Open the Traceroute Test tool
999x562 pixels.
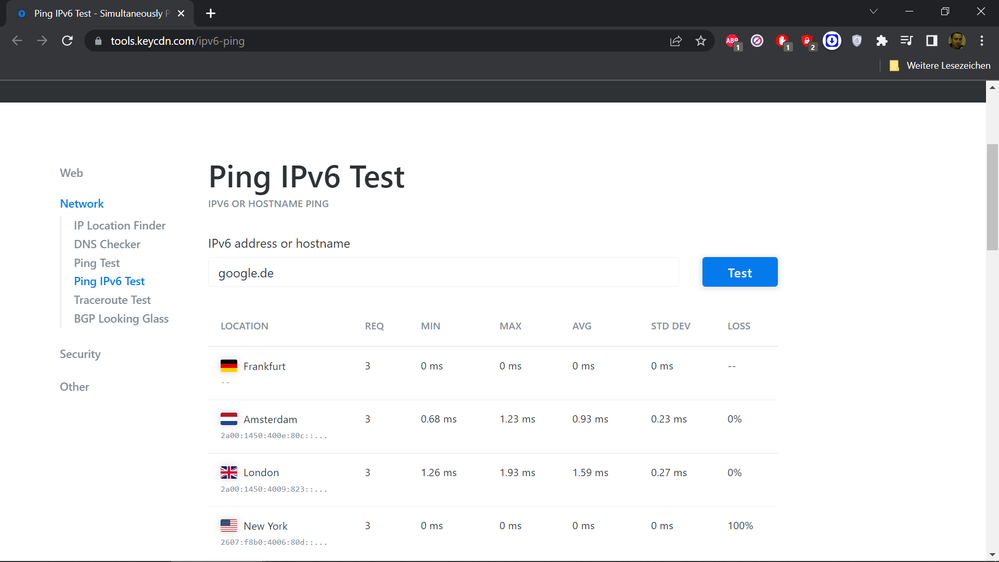tap(112, 300)
